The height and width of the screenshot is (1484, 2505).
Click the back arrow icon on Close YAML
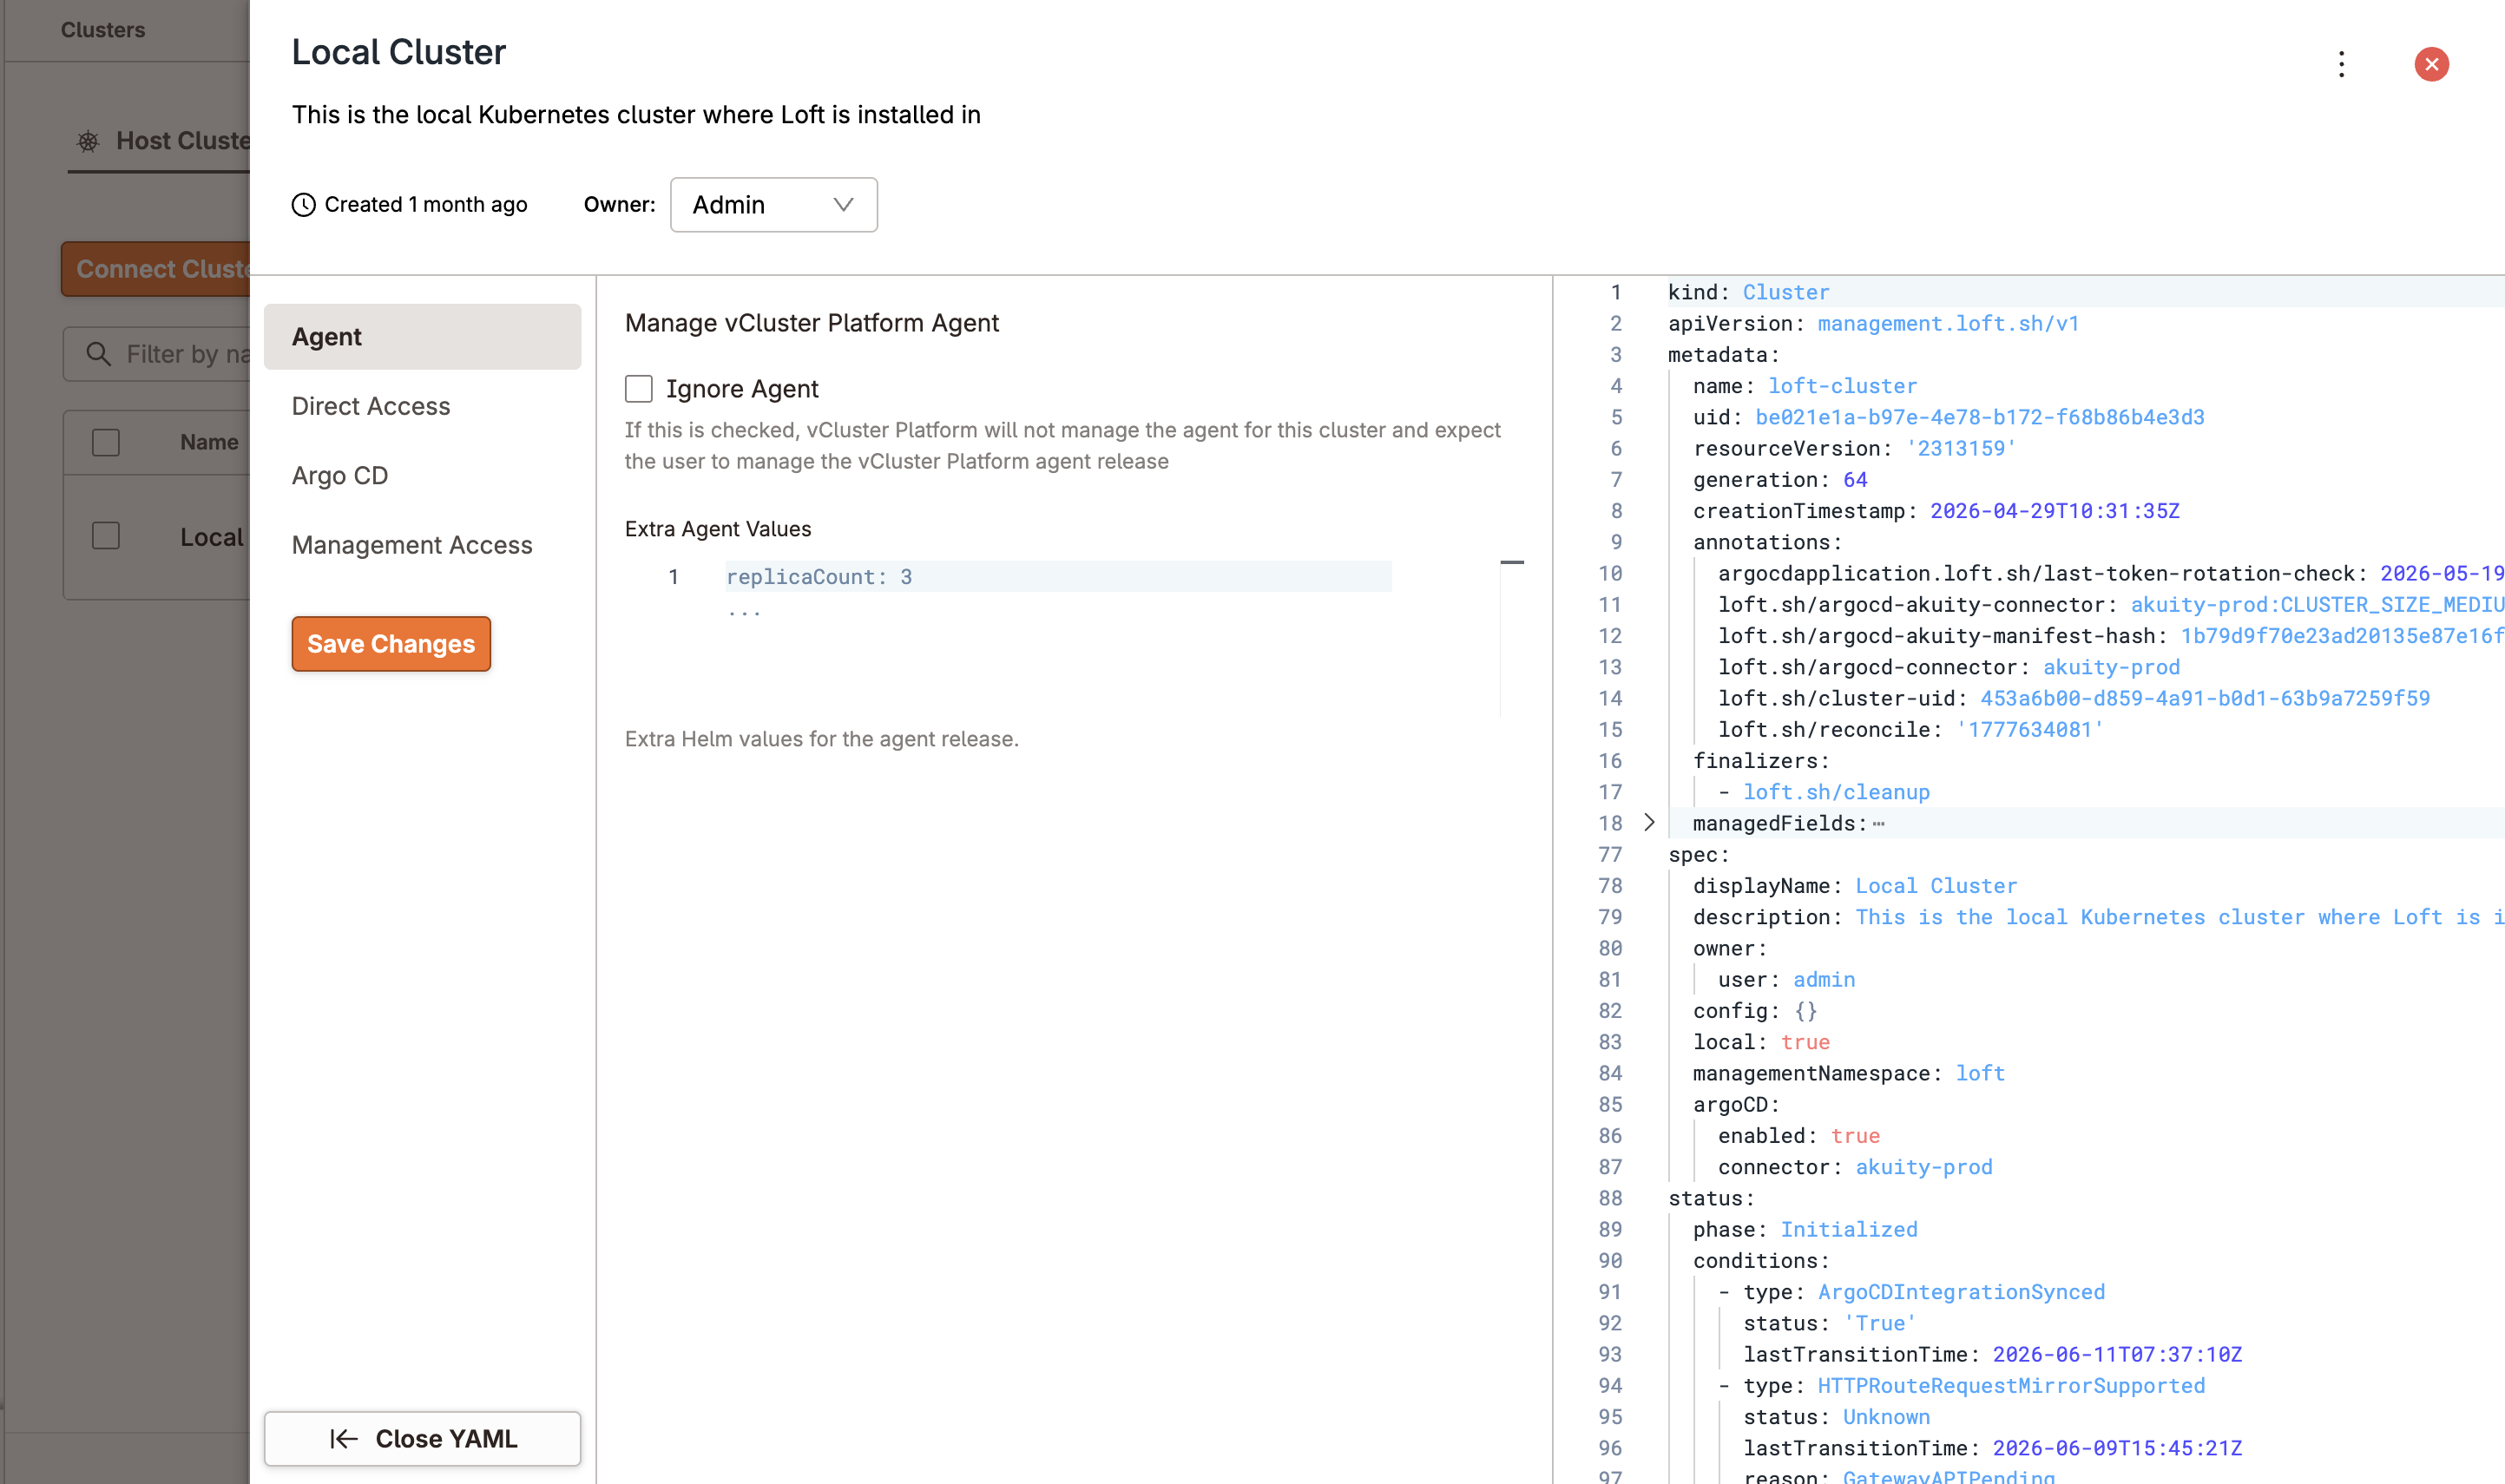pyautogui.click(x=344, y=1439)
